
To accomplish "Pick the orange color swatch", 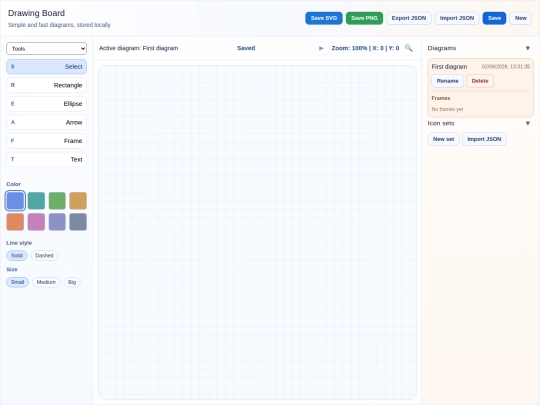I will 15,222.
